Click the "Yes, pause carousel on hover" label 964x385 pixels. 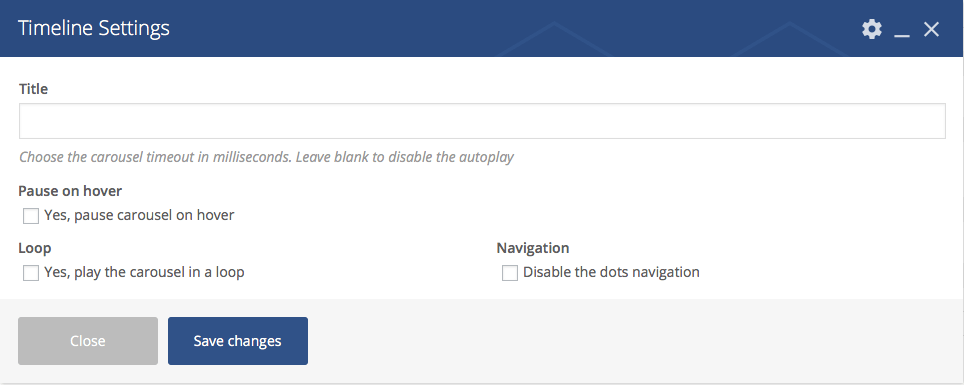(x=139, y=215)
